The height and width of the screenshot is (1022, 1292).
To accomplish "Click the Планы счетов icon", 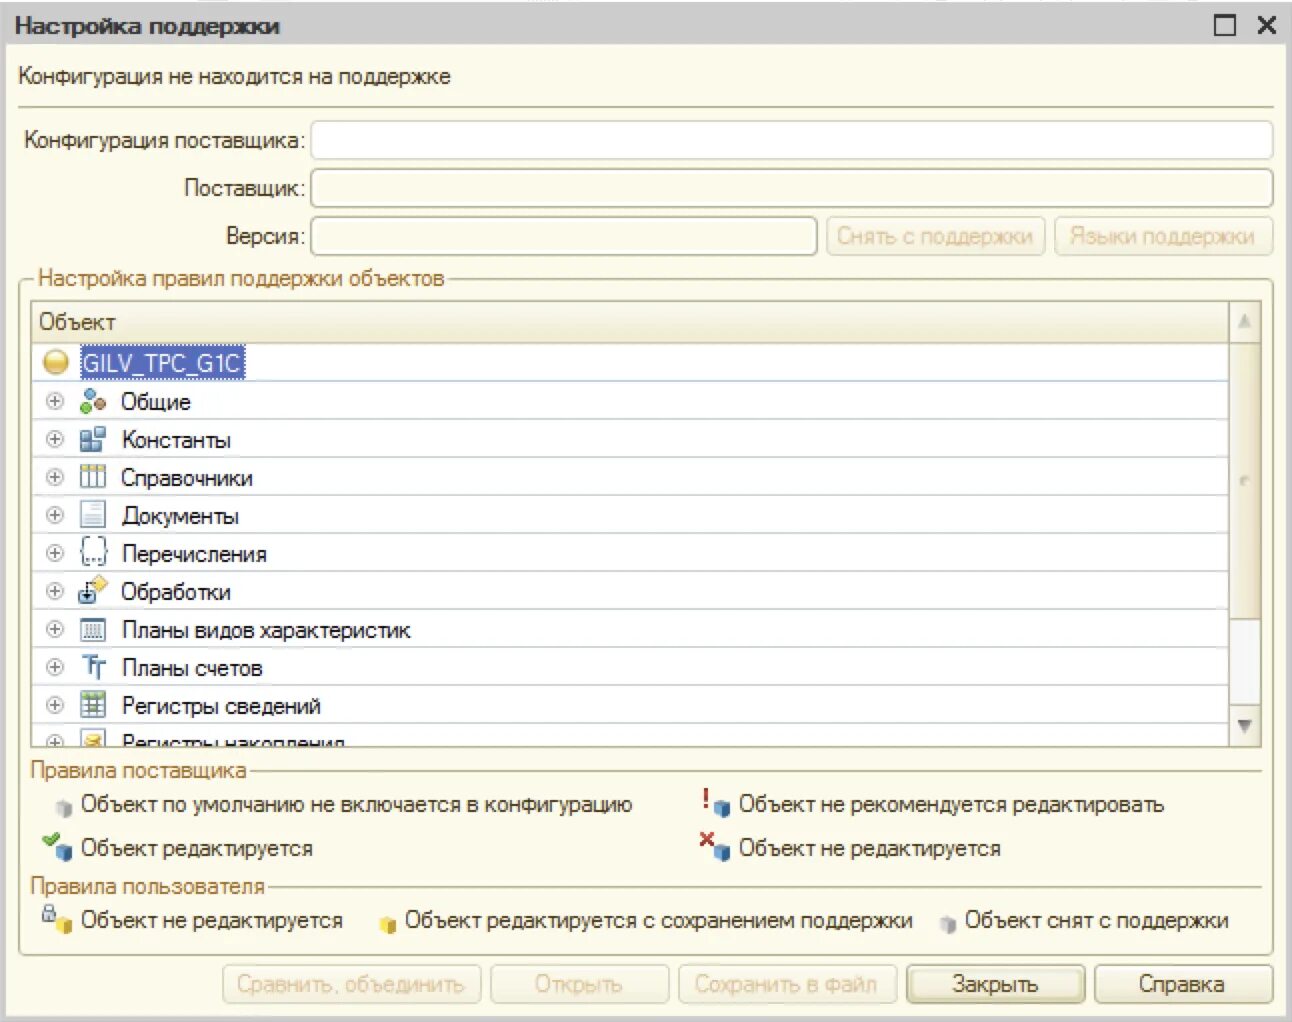I will coord(93,667).
